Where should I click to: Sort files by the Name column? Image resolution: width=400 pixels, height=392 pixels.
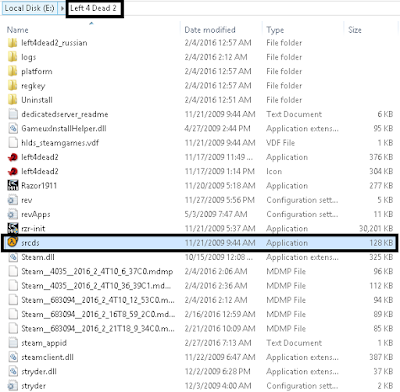[x=18, y=30]
